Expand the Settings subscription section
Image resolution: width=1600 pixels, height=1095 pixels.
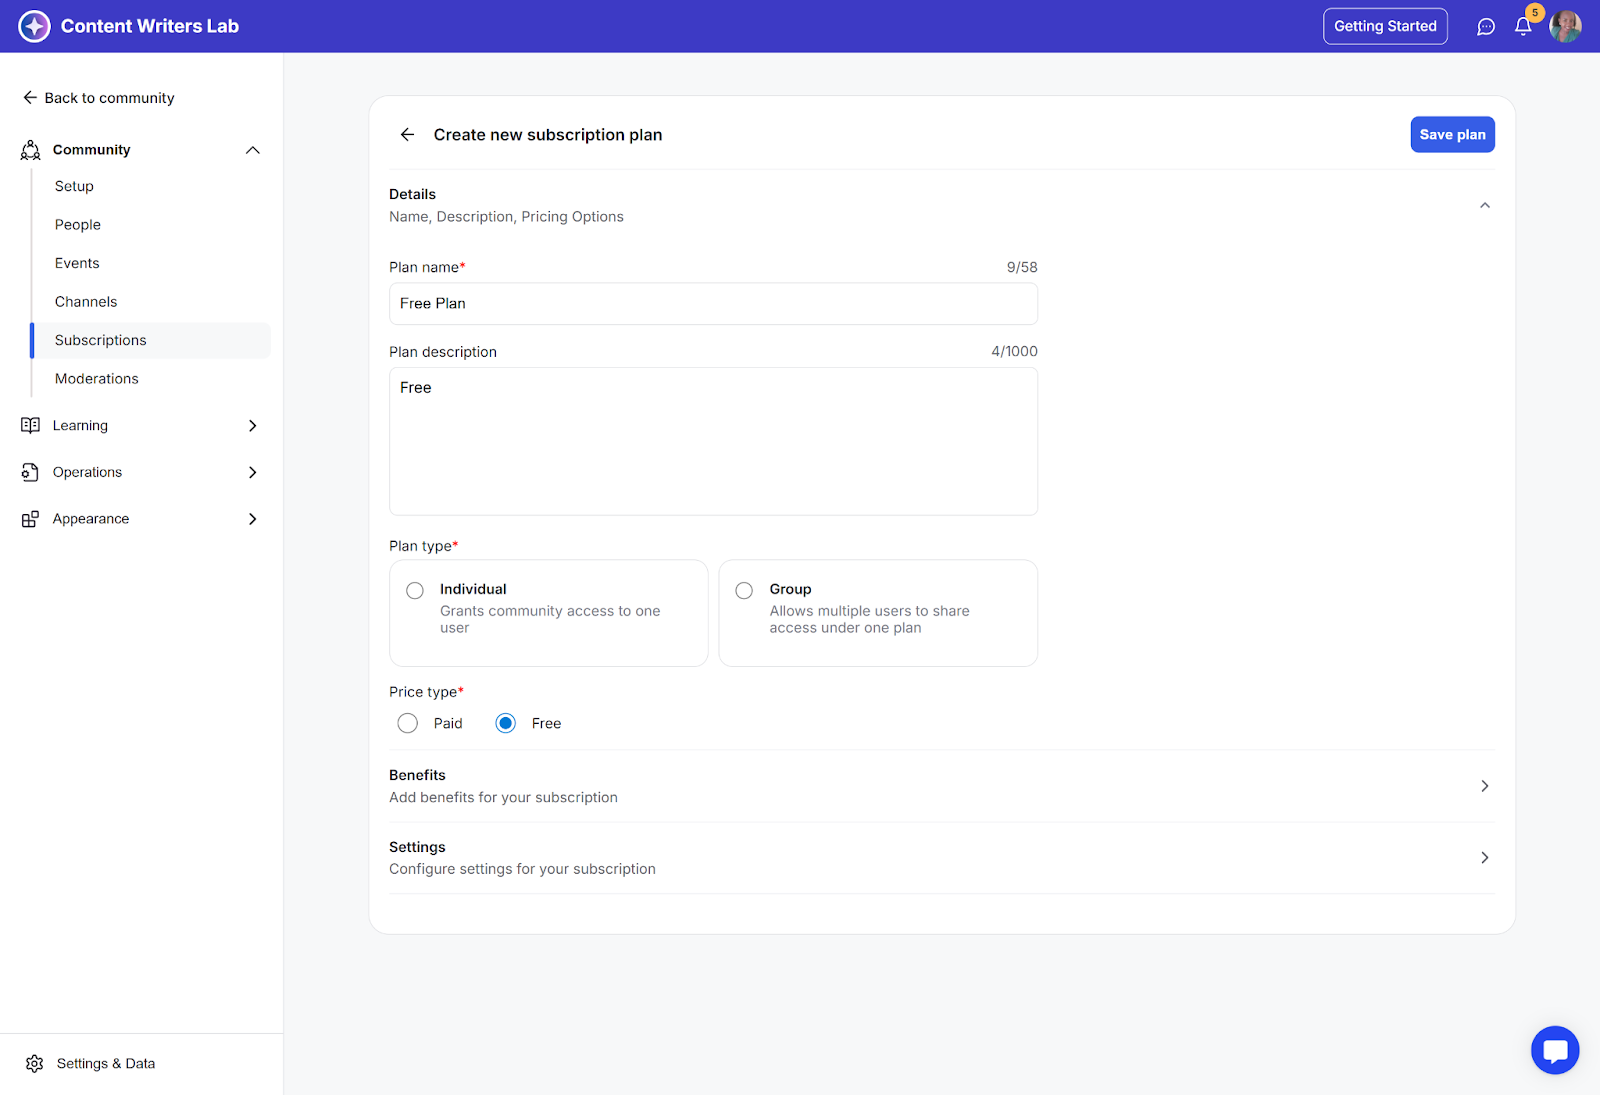1484,858
